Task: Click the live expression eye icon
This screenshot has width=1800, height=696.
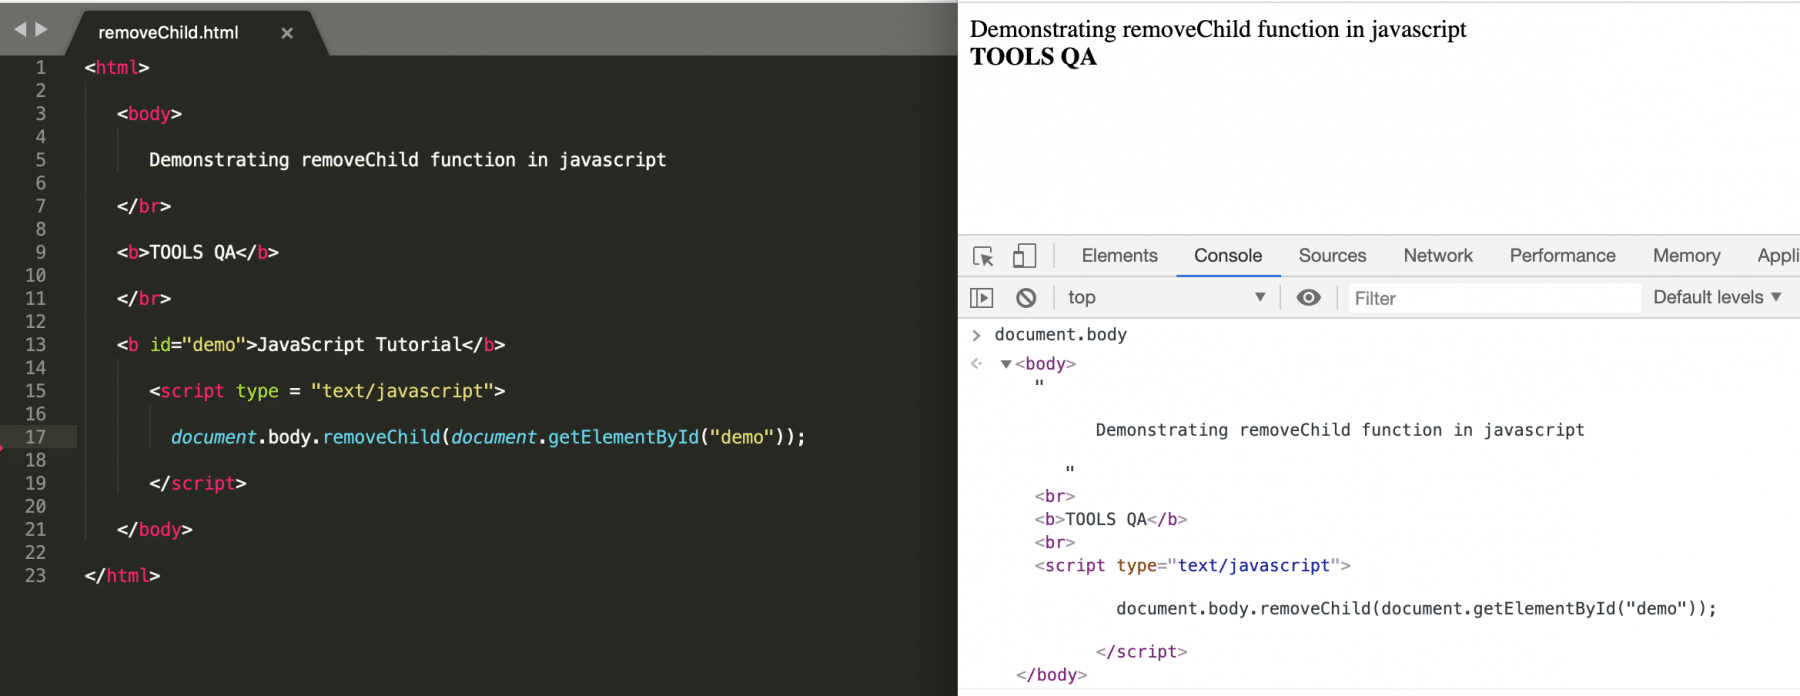Action: (1308, 298)
